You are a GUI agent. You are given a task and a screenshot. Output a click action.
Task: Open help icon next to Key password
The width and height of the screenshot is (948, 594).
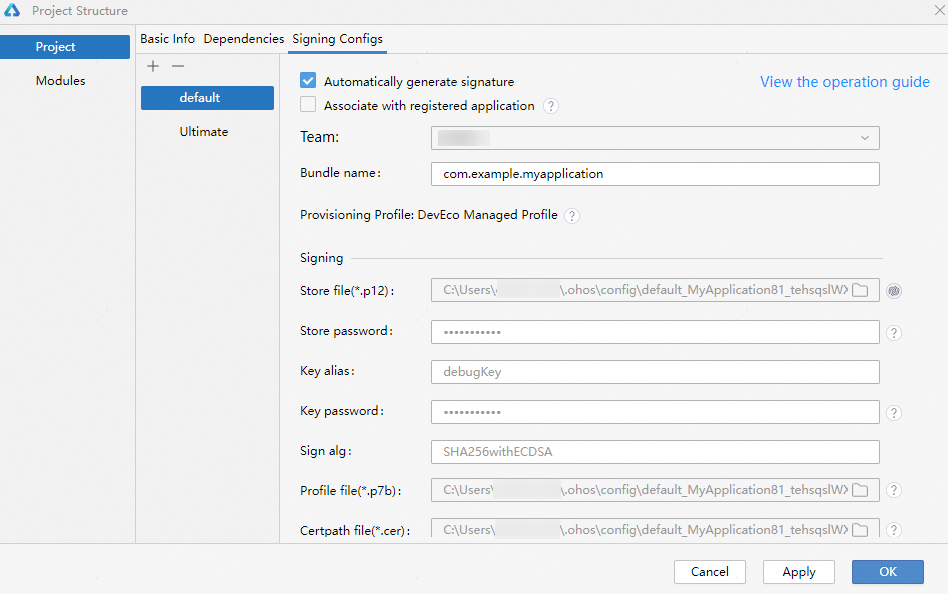tap(894, 413)
